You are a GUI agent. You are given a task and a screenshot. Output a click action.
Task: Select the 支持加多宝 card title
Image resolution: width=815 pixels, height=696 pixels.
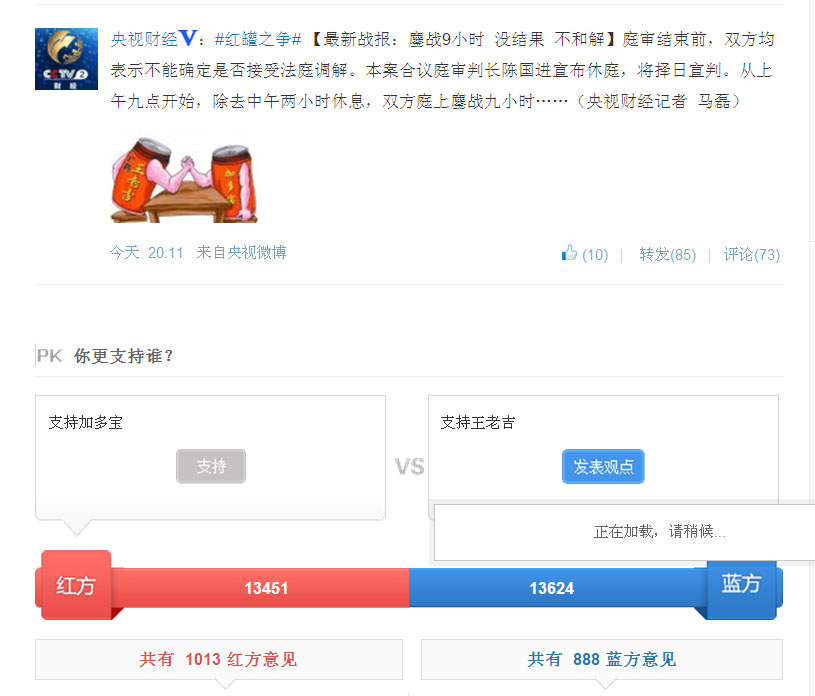86,422
